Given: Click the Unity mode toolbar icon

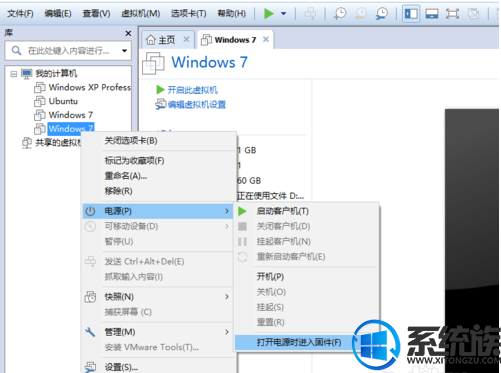Looking at the screenshot, I should tap(473, 14).
